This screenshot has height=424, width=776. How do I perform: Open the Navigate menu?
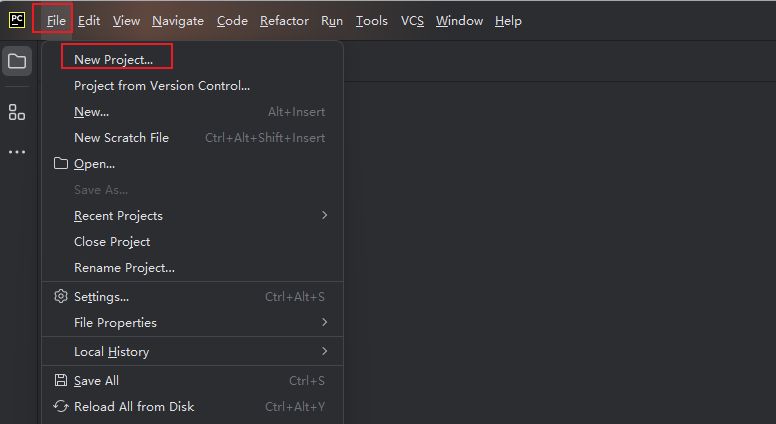point(178,20)
